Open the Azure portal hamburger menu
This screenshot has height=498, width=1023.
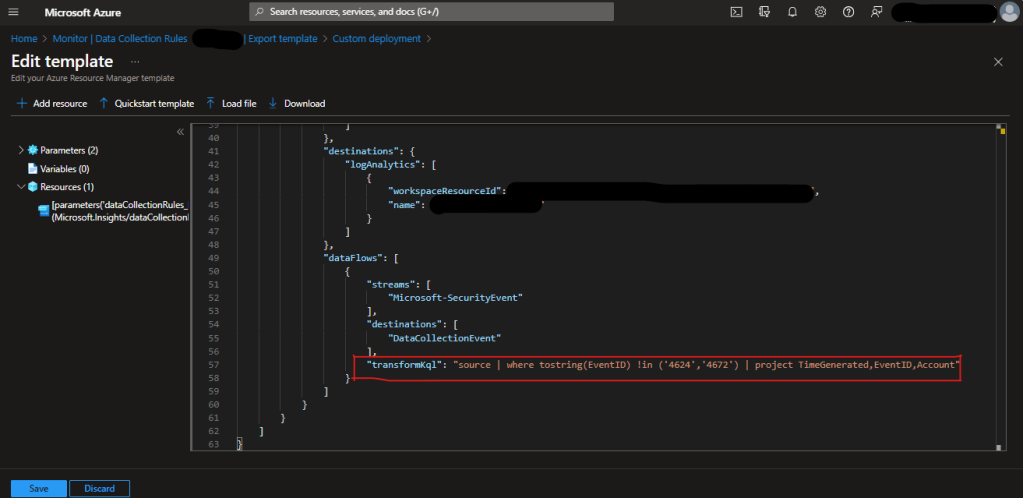coord(14,12)
